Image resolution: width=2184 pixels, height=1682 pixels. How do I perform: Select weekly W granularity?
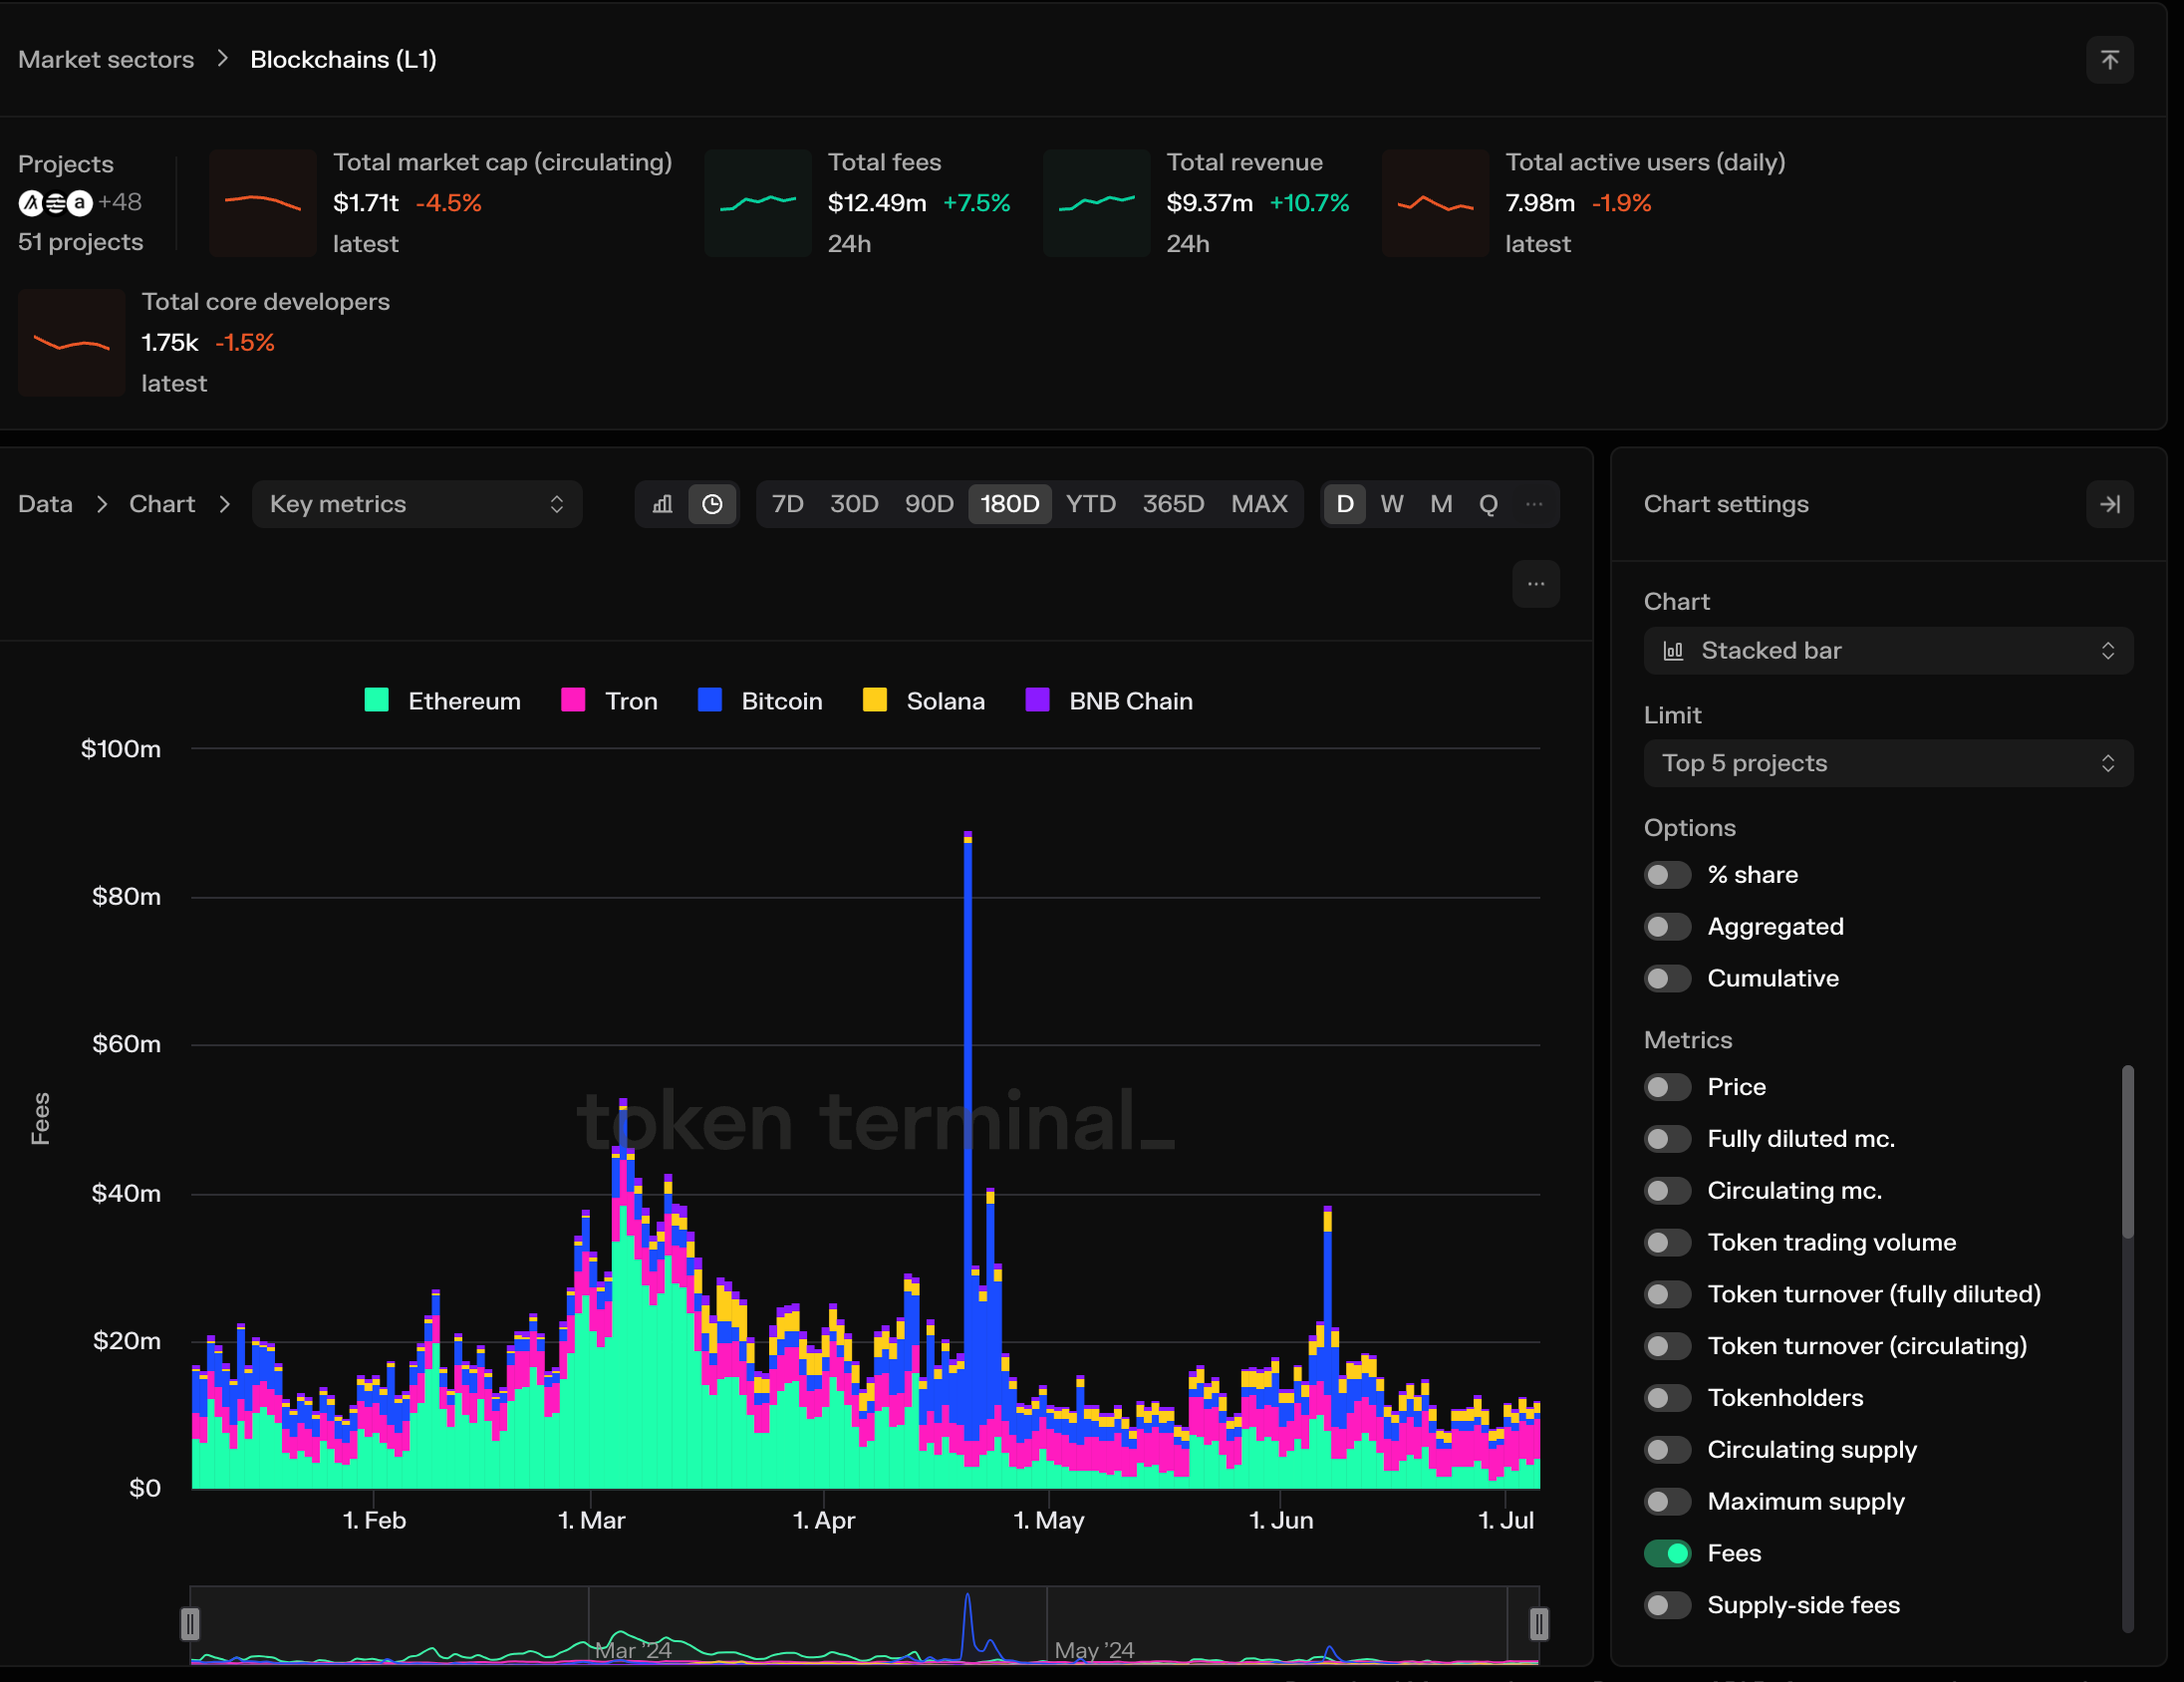[x=1391, y=504]
